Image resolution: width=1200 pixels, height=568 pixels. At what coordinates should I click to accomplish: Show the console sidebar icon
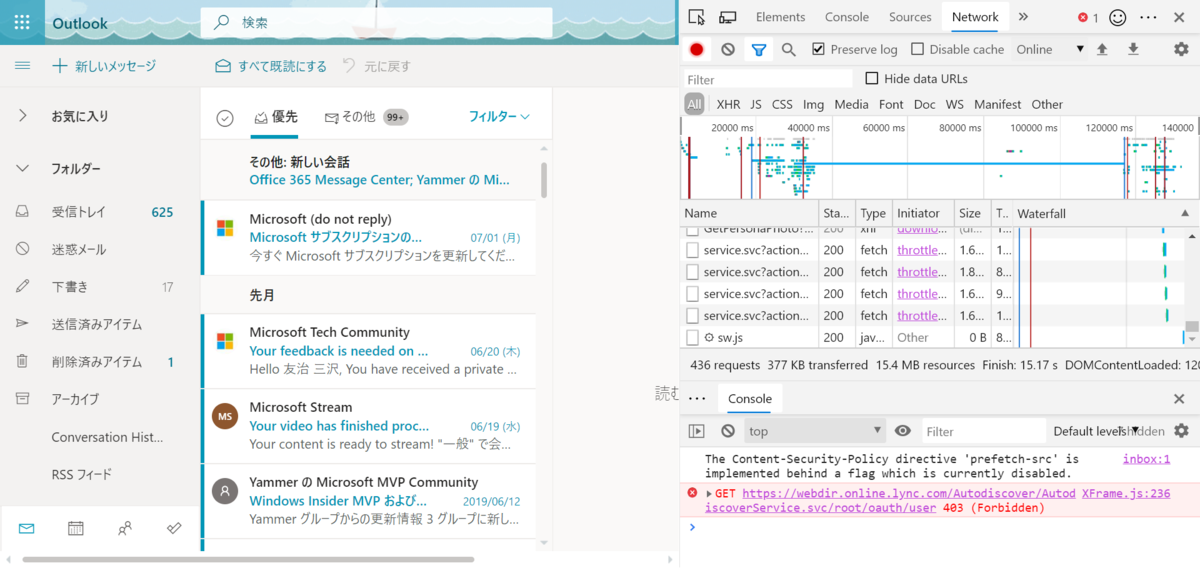click(697, 431)
